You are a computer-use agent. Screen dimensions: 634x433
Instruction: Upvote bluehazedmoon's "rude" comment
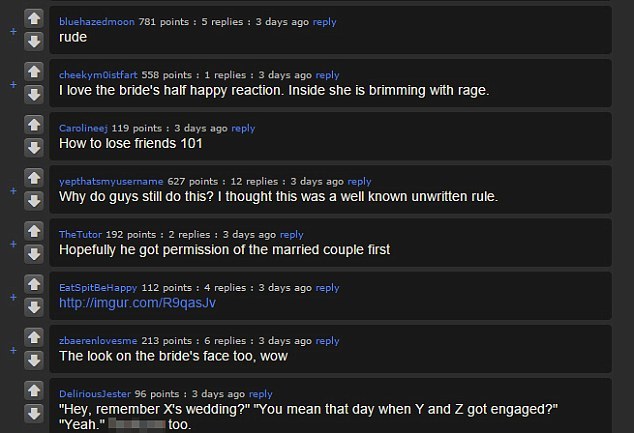click(34, 18)
